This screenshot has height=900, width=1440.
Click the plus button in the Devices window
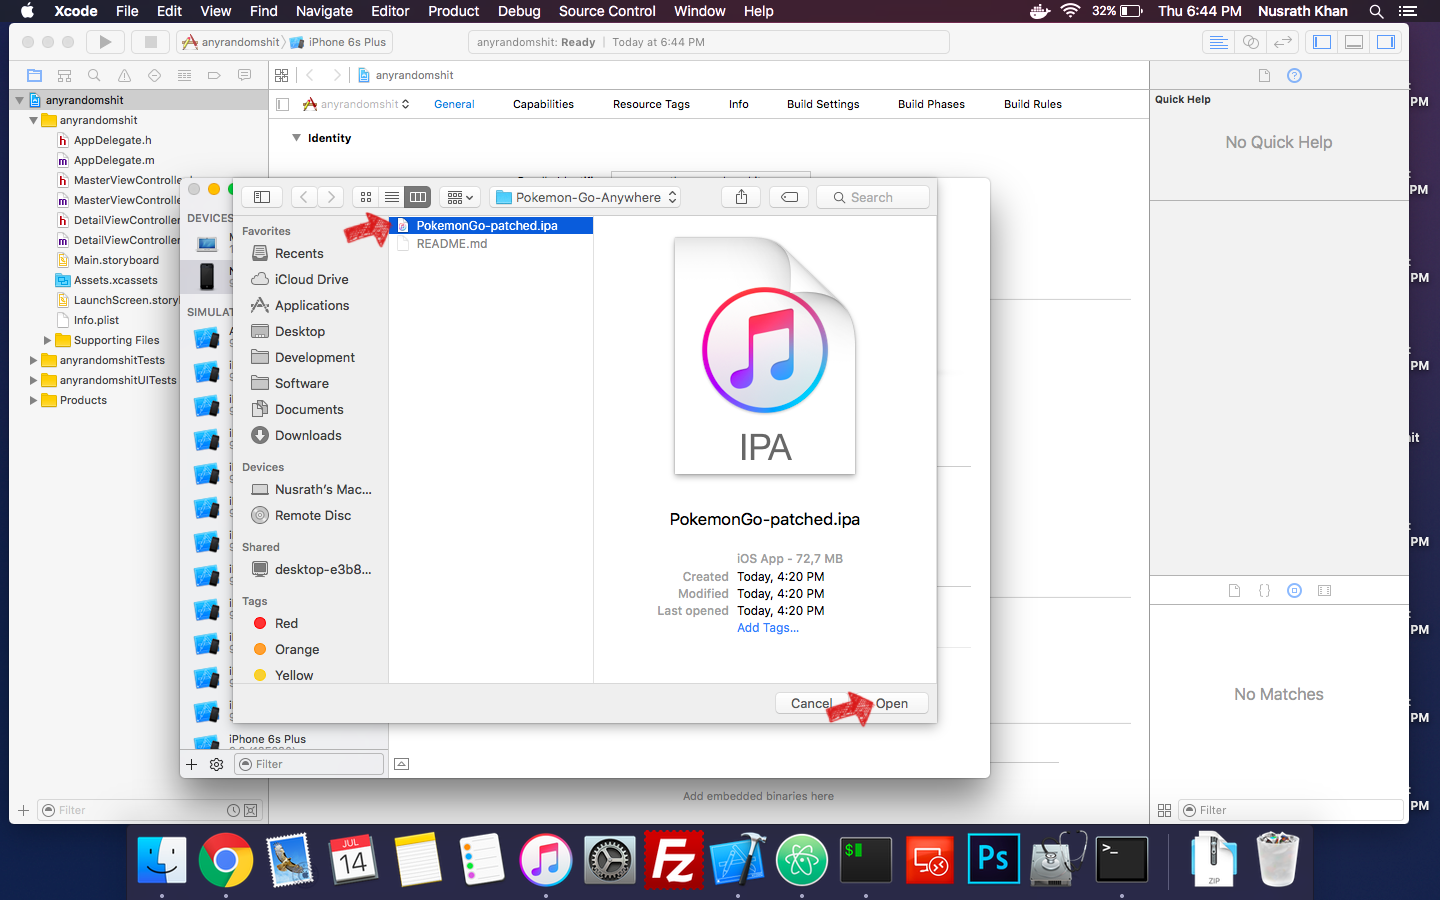point(191,764)
